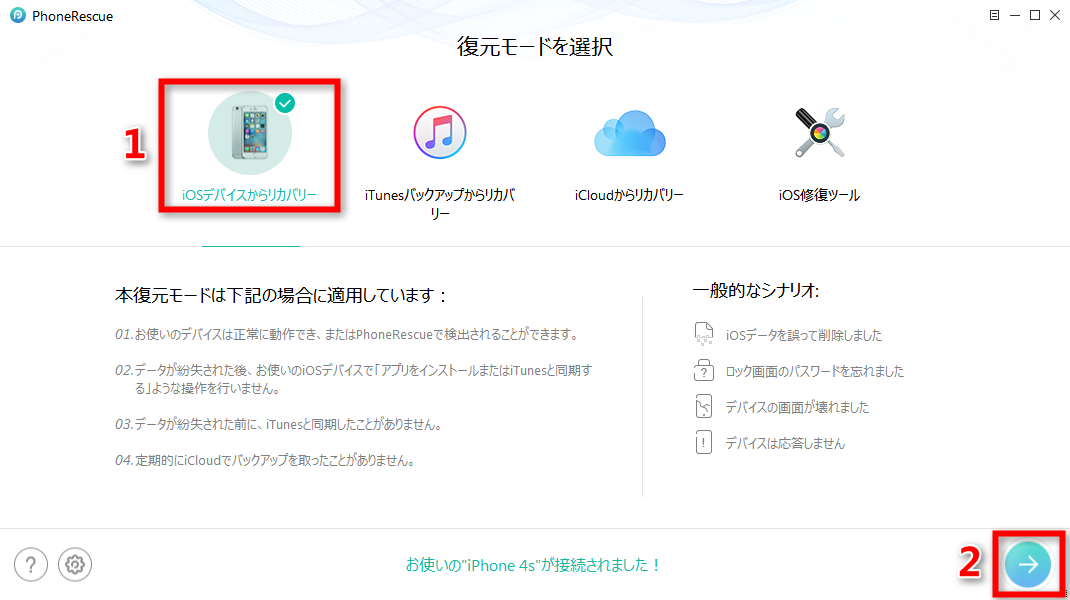Click text 'デバイスは応答しません'
1070x600 pixels.
coord(785,444)
